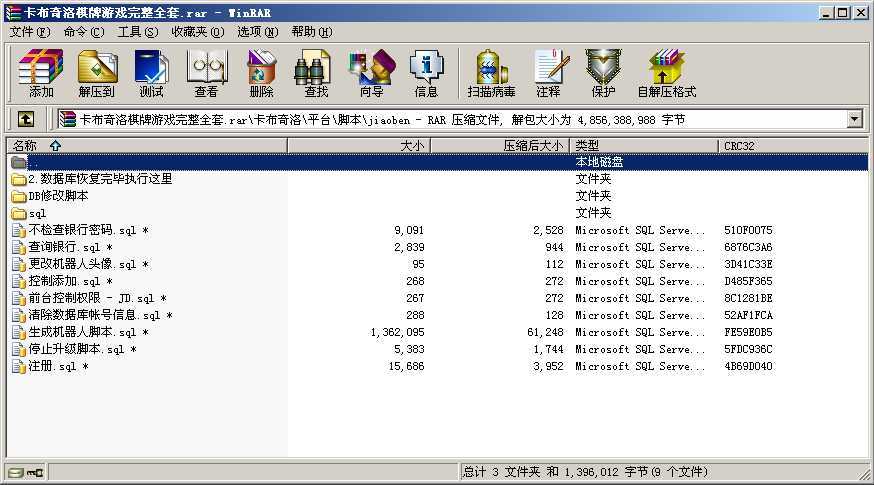Open the Find (查找) binoculars tool
The height and width of the screenshot is (485, 874).
click(x=315, y=73)
